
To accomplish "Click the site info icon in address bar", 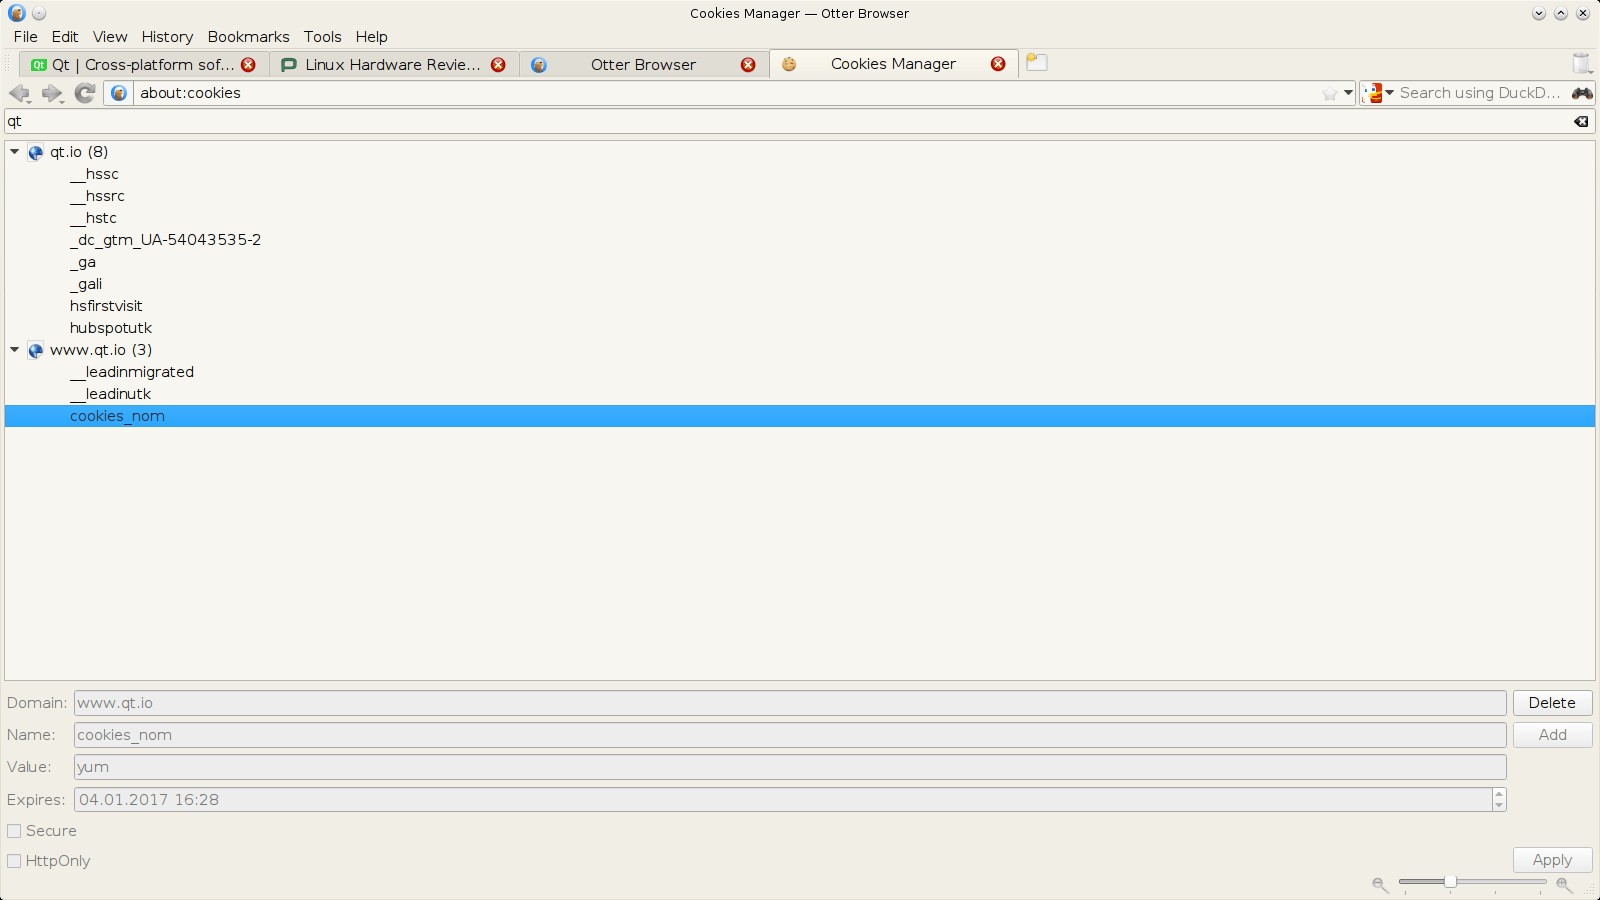I will pyautogui.click(x=119, y=93).
